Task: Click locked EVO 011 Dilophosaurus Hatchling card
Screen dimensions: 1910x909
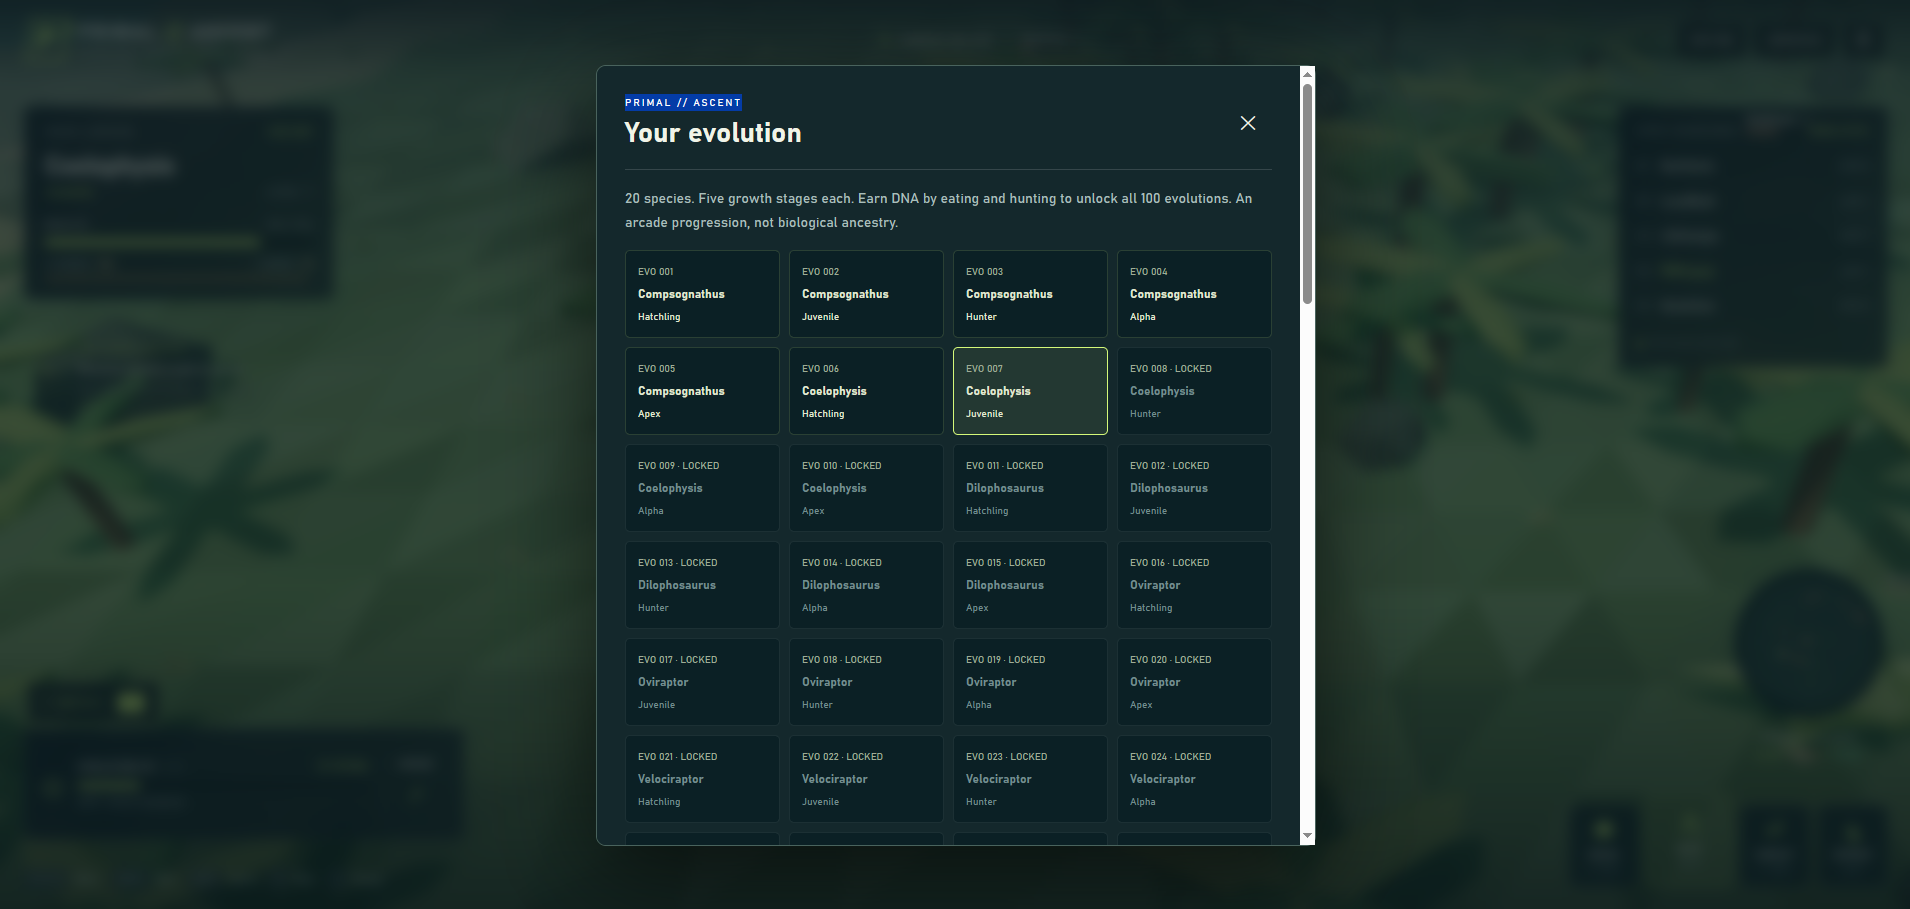Action: tap(1030, 488)
